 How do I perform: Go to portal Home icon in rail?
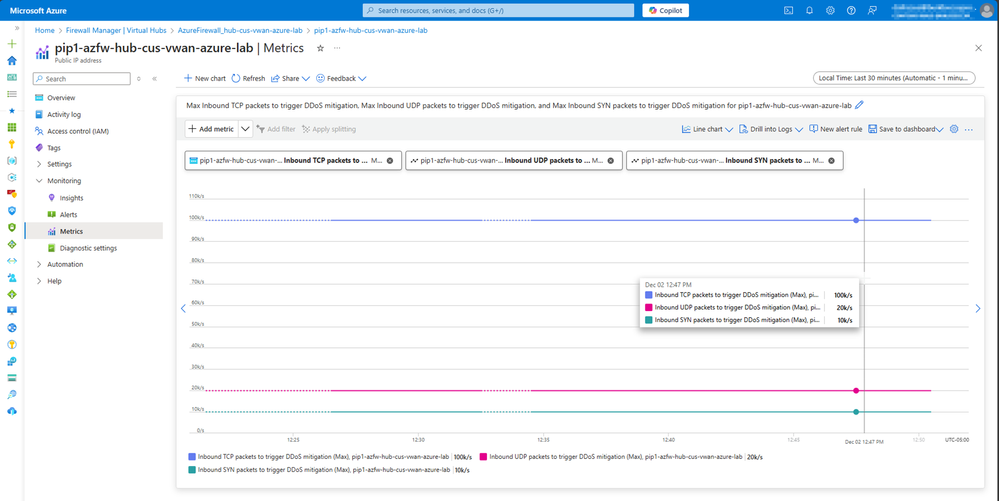coord(11,61)
